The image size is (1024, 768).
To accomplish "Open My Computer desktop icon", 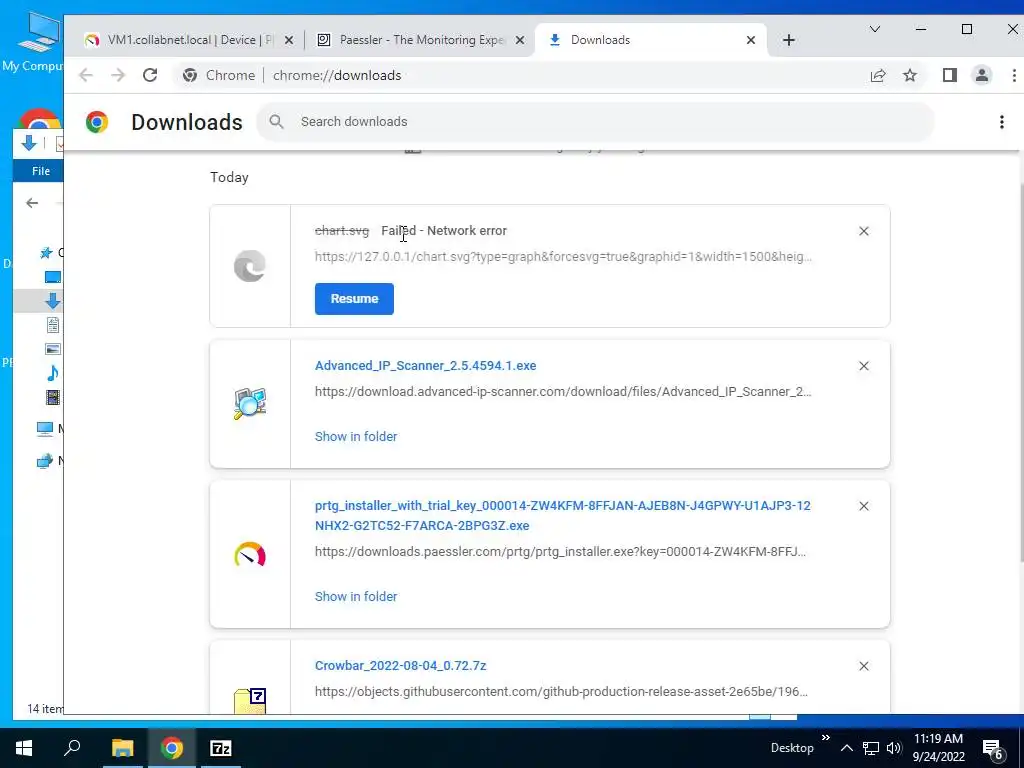I will click(33, 43).
